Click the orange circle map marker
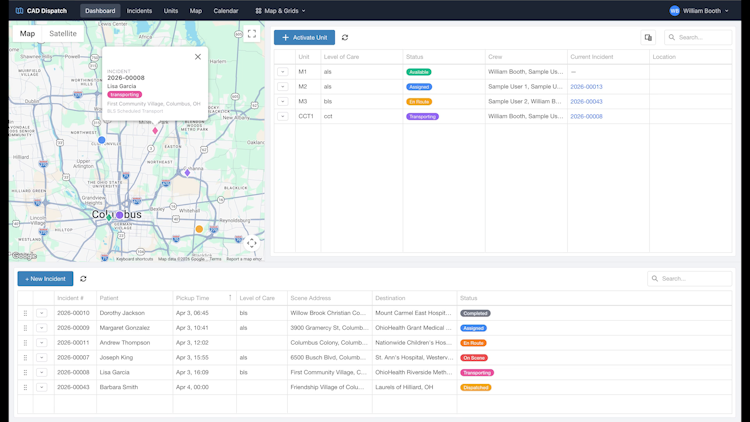750x422 pixels. (x=199, y=229)
